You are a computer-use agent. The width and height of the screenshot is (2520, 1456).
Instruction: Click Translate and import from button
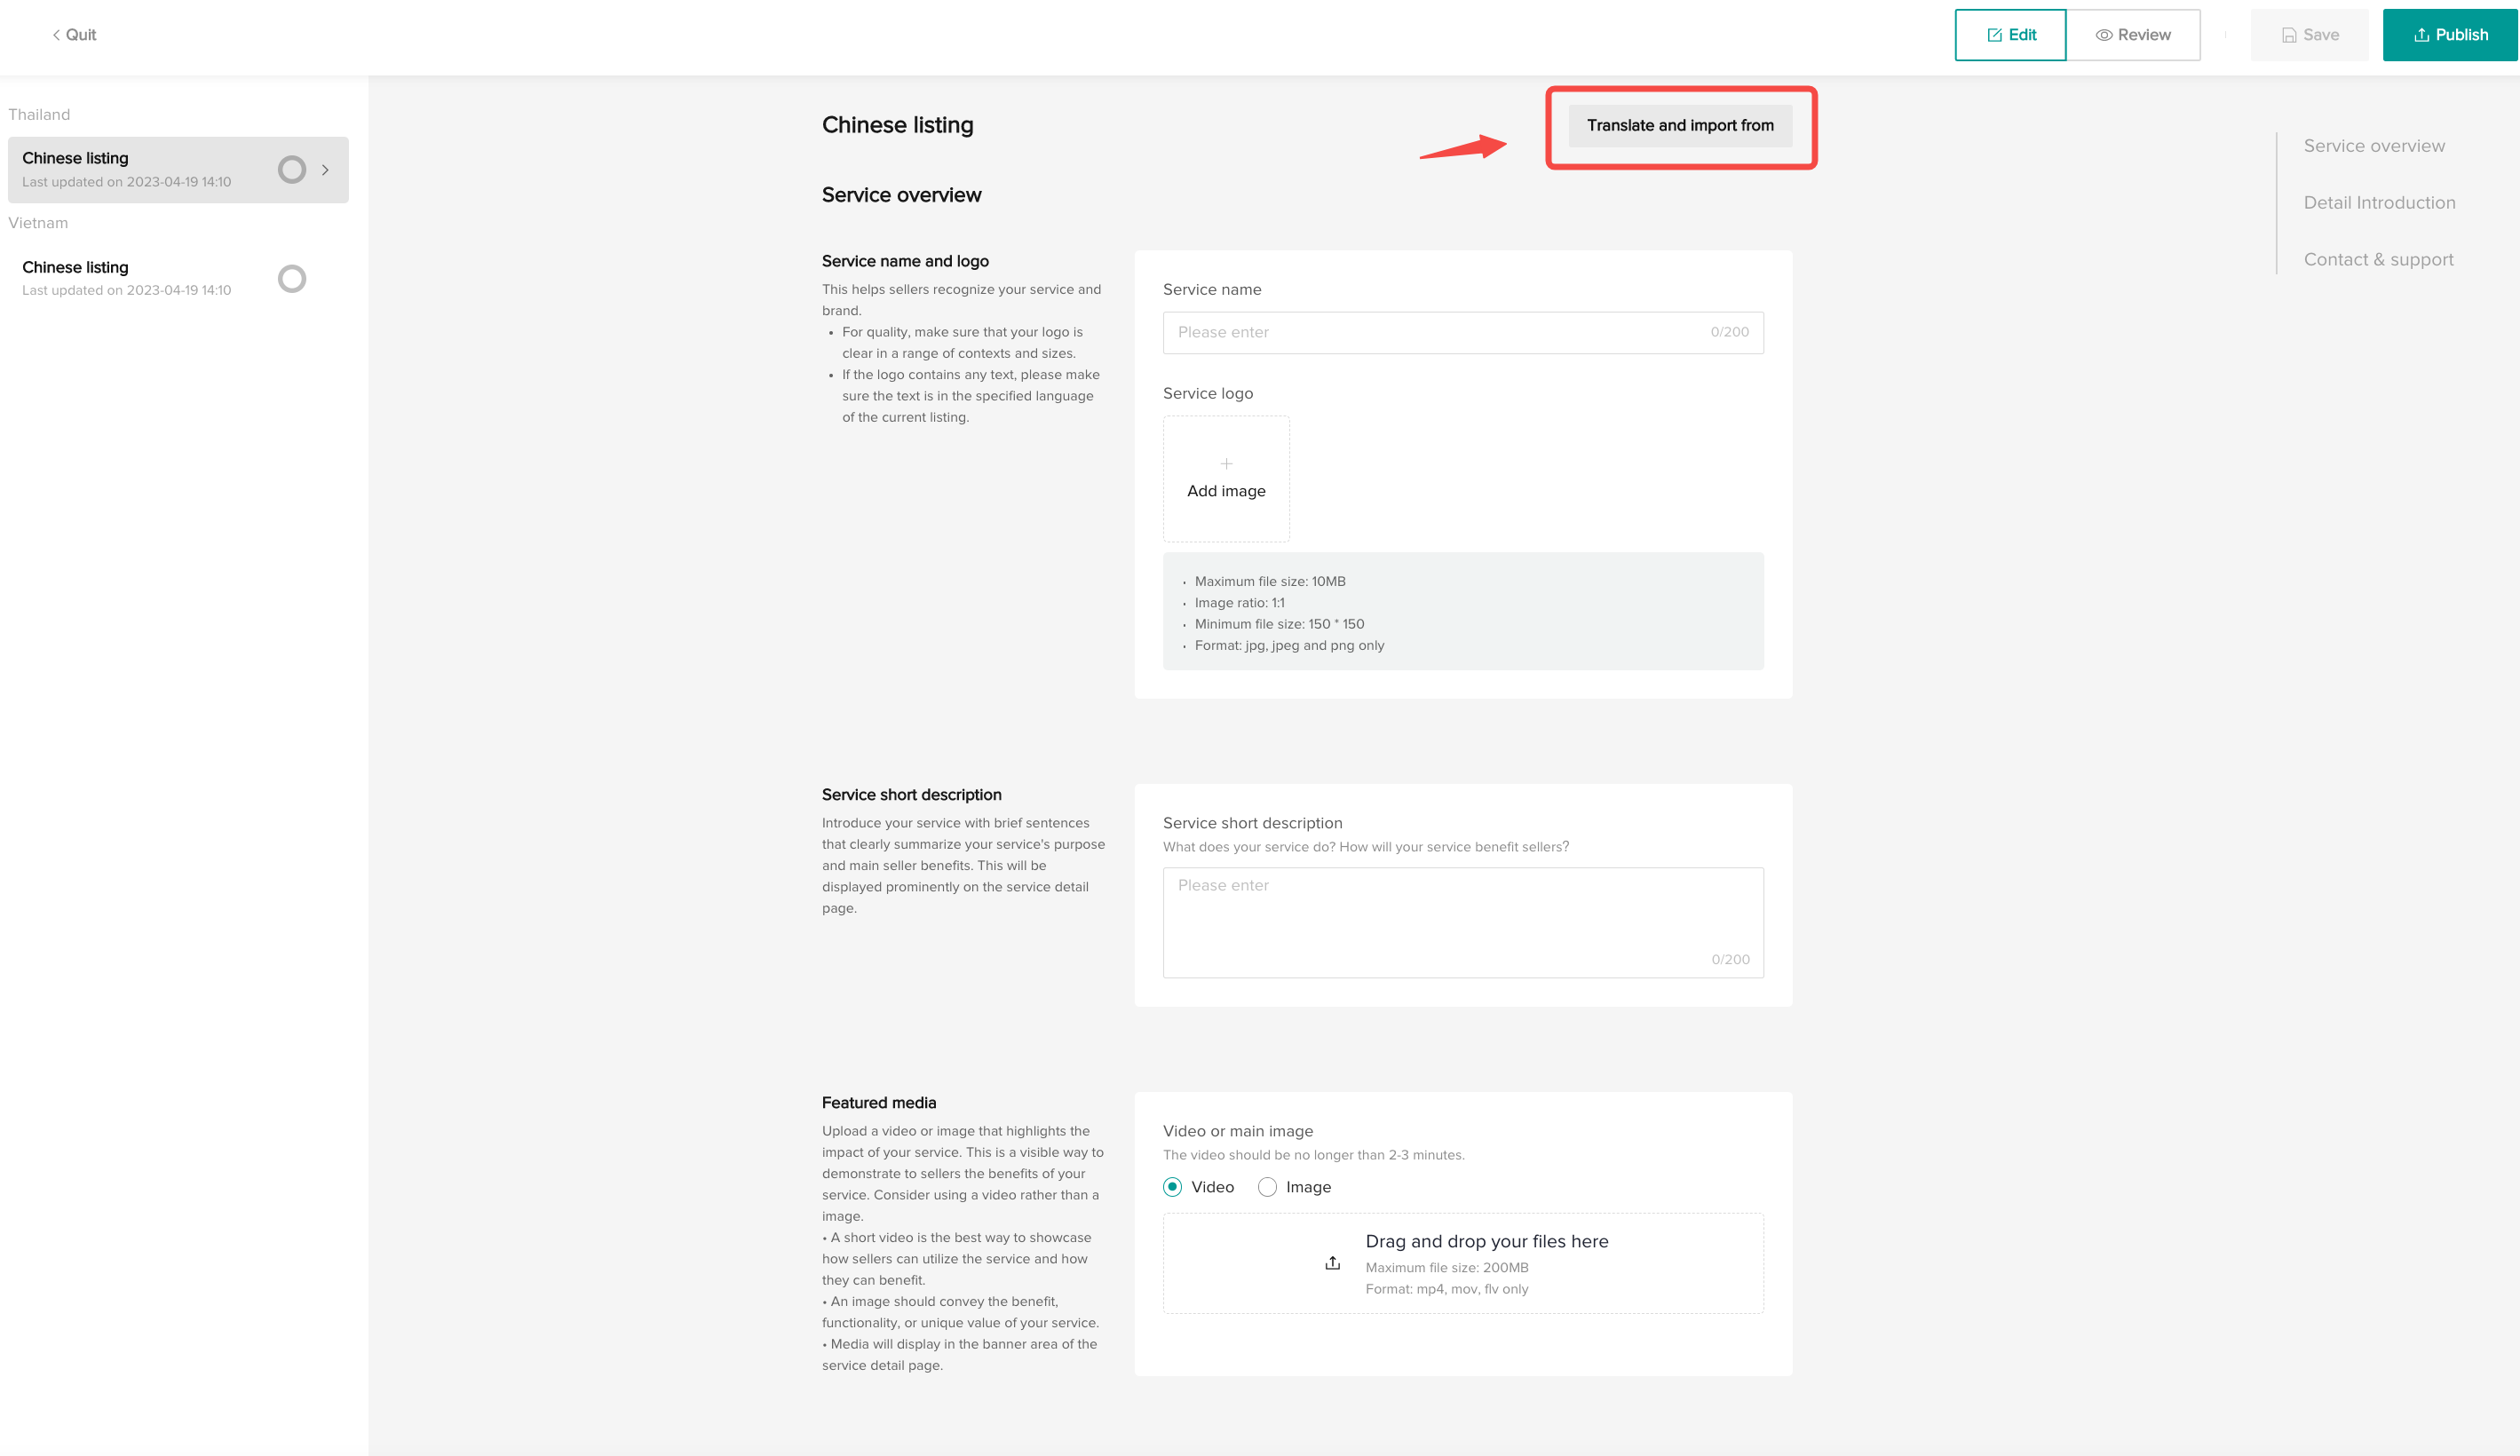(x=1680, y=125)
